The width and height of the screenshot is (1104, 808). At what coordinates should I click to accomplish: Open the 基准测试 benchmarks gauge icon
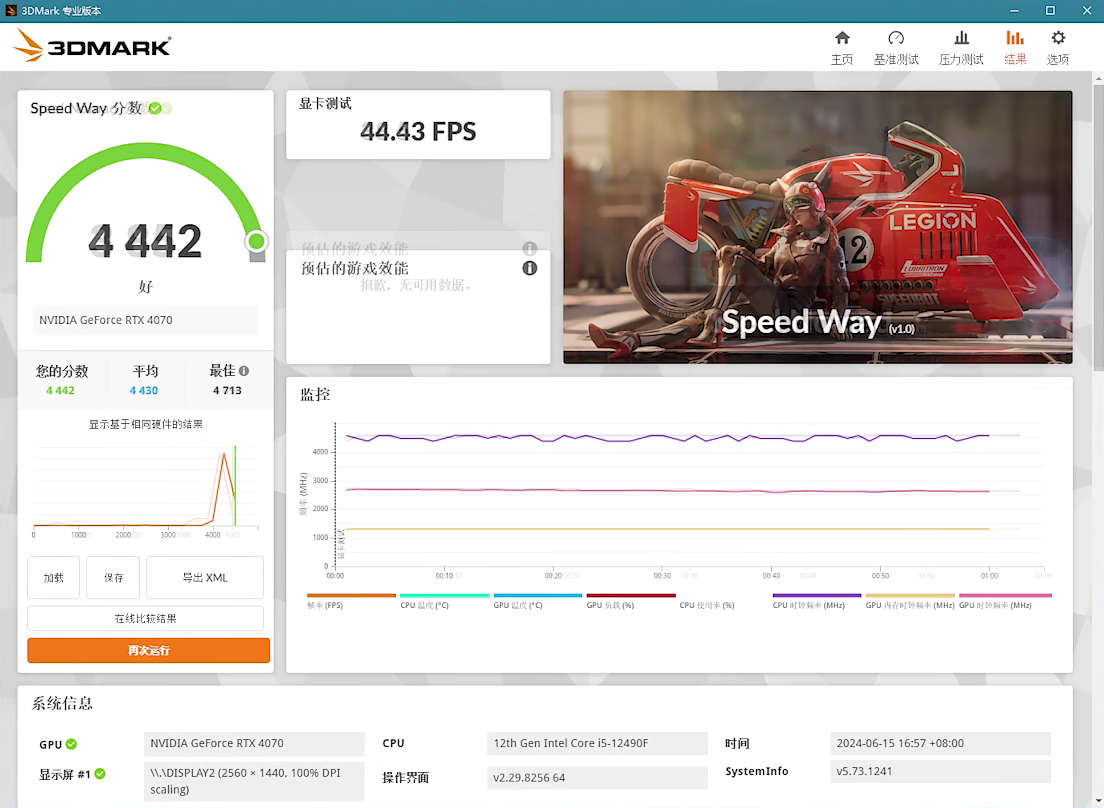(x=896, y=38)
